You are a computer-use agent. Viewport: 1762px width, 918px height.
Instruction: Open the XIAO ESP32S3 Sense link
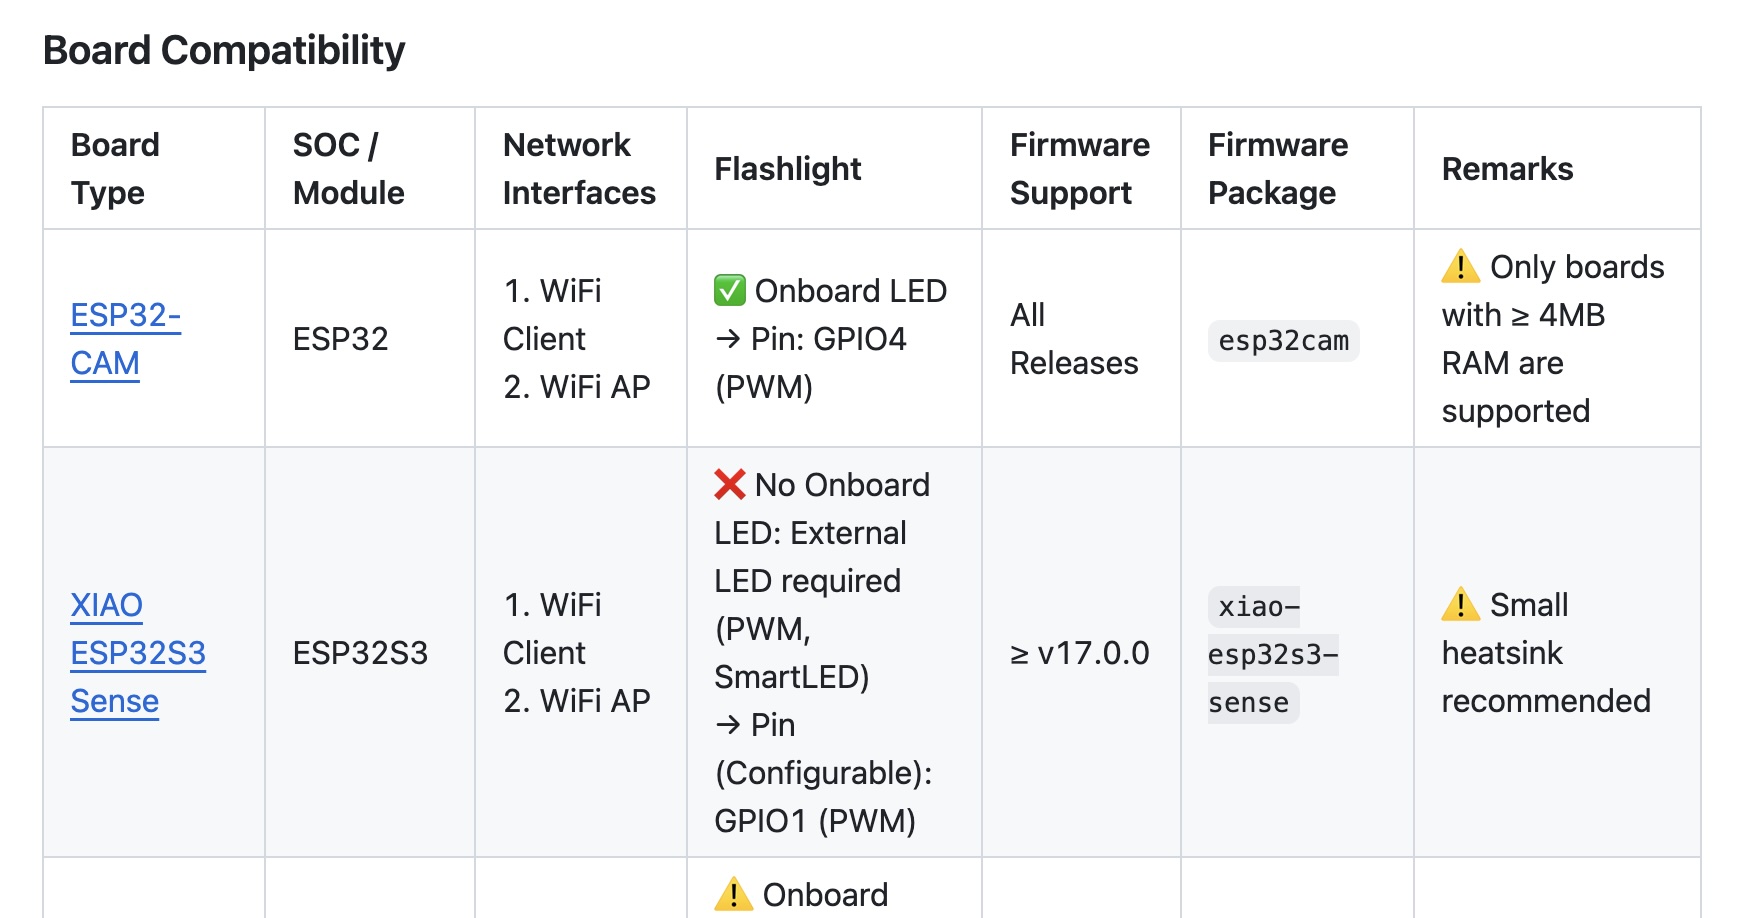tap(137, 653)
